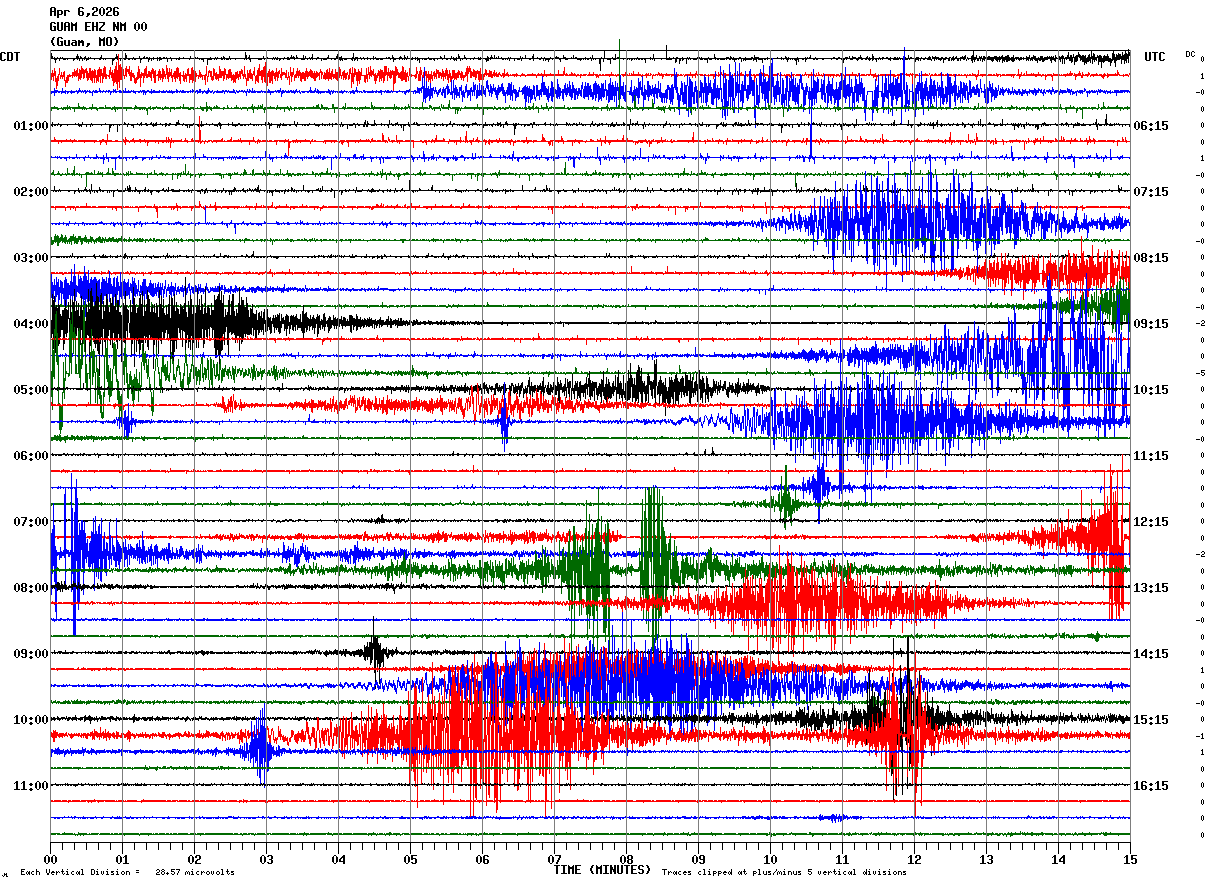Click the thick black event burst on the 04:00 trace
1210x886 pixels.
click(x=160, y=322)
